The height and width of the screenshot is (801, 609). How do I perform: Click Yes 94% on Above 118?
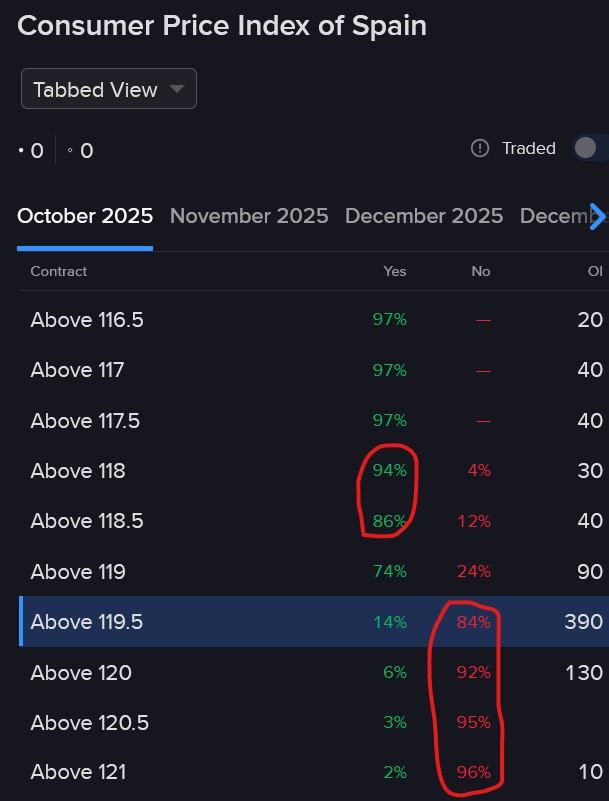(x=390, y=470)
